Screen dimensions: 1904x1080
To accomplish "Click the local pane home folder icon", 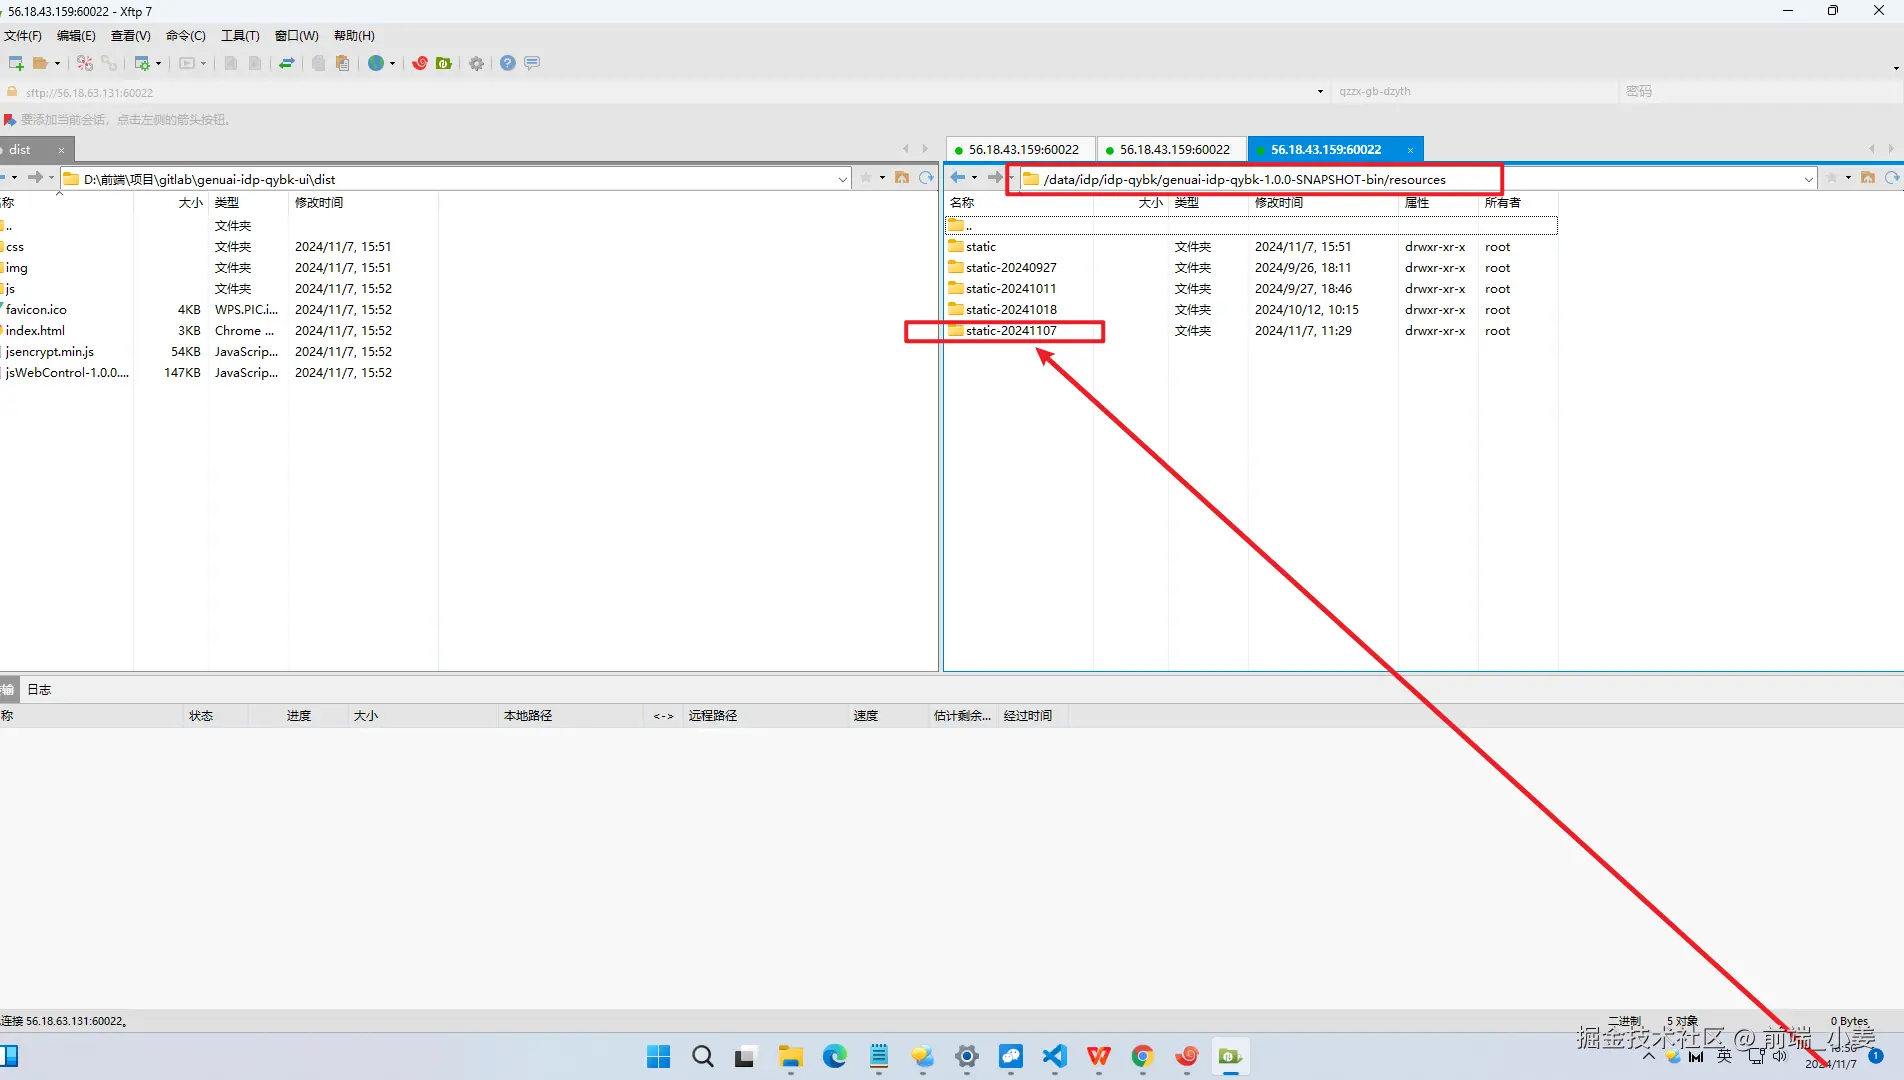I will (902, 178).
